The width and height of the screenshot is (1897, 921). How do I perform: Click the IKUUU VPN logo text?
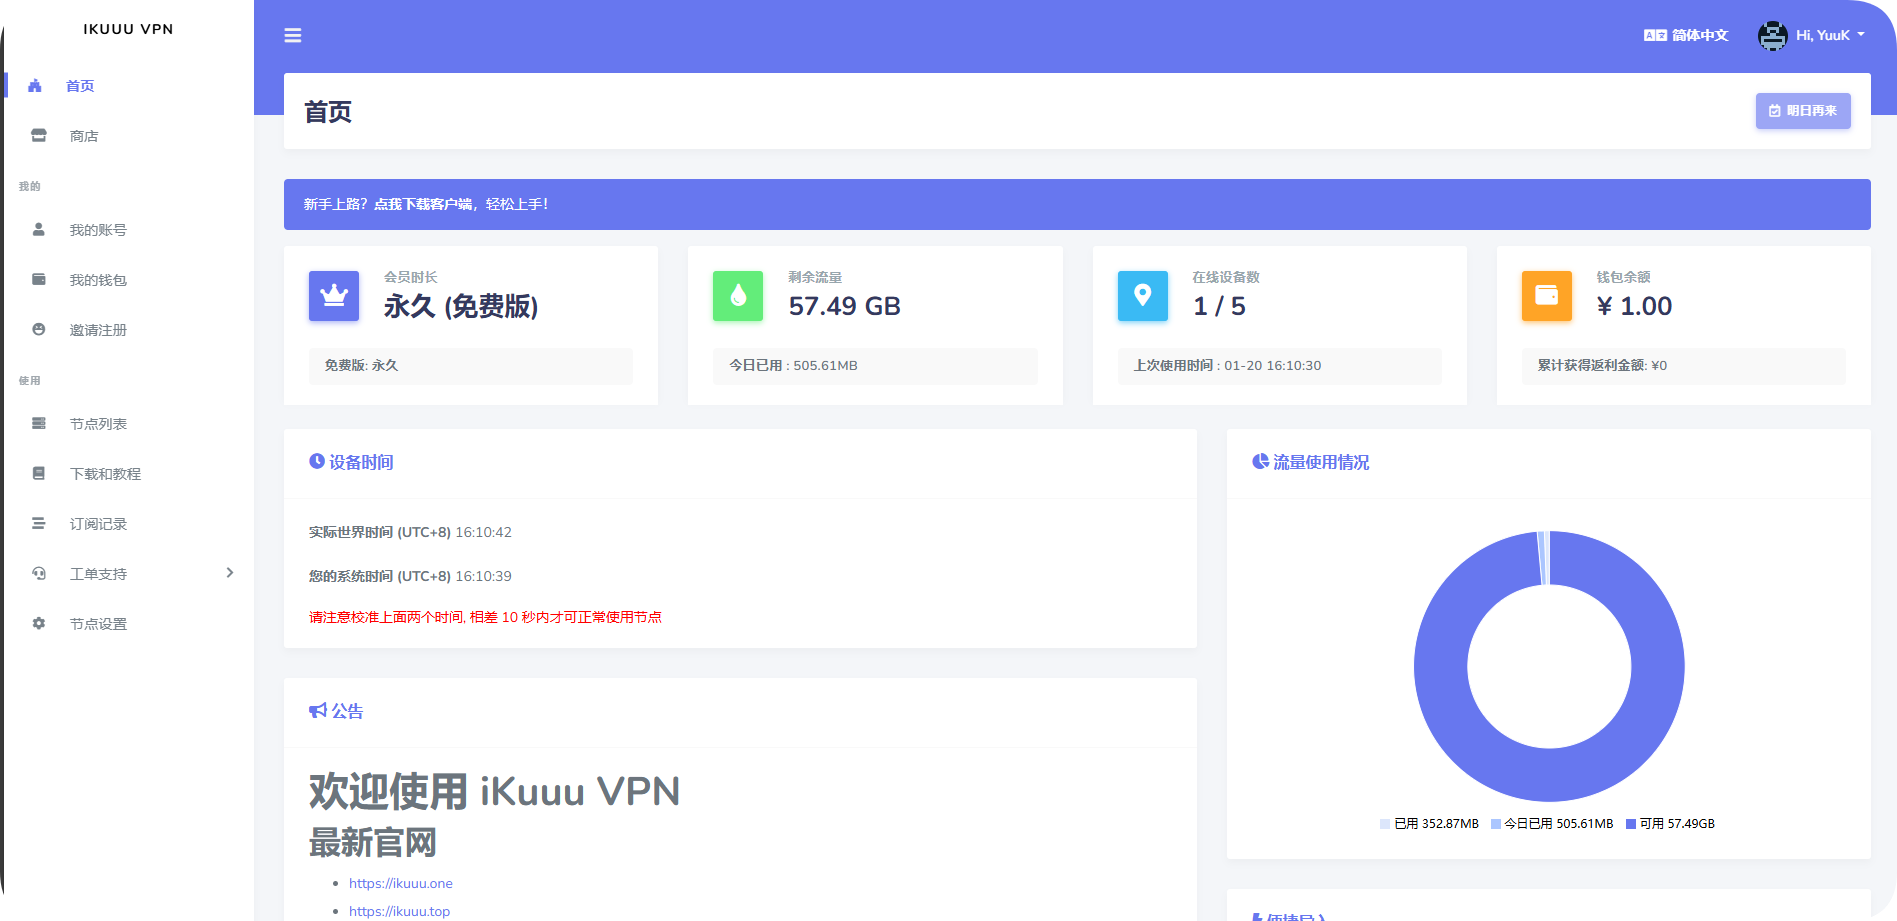click(x=128, y=29)
